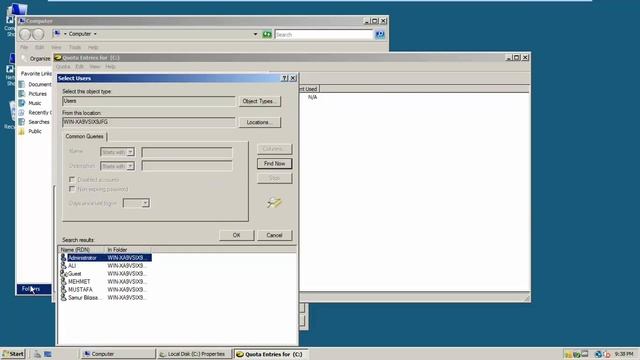Select the Guest user icon in results
This screenshot has width=640, height=360.
(x=63, y=273)
